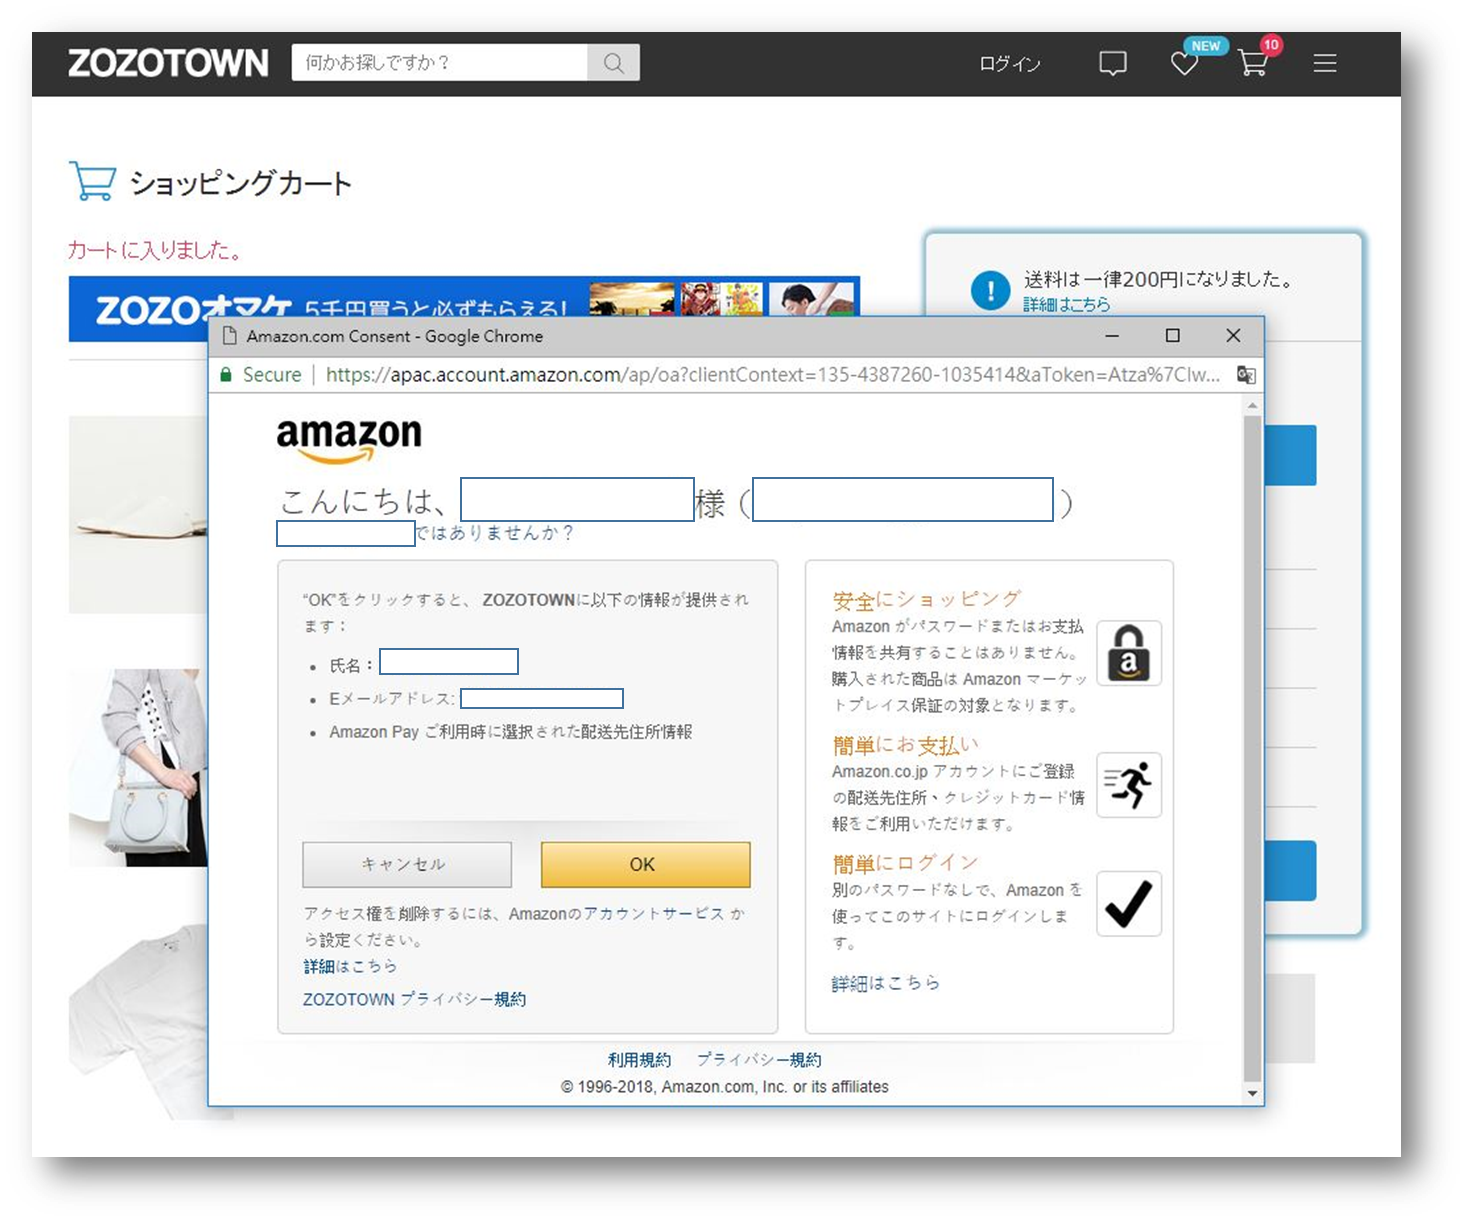Focus the 何かお探しですか search field
This screenshot has height=1222, width=1466.
pos(440,63)
